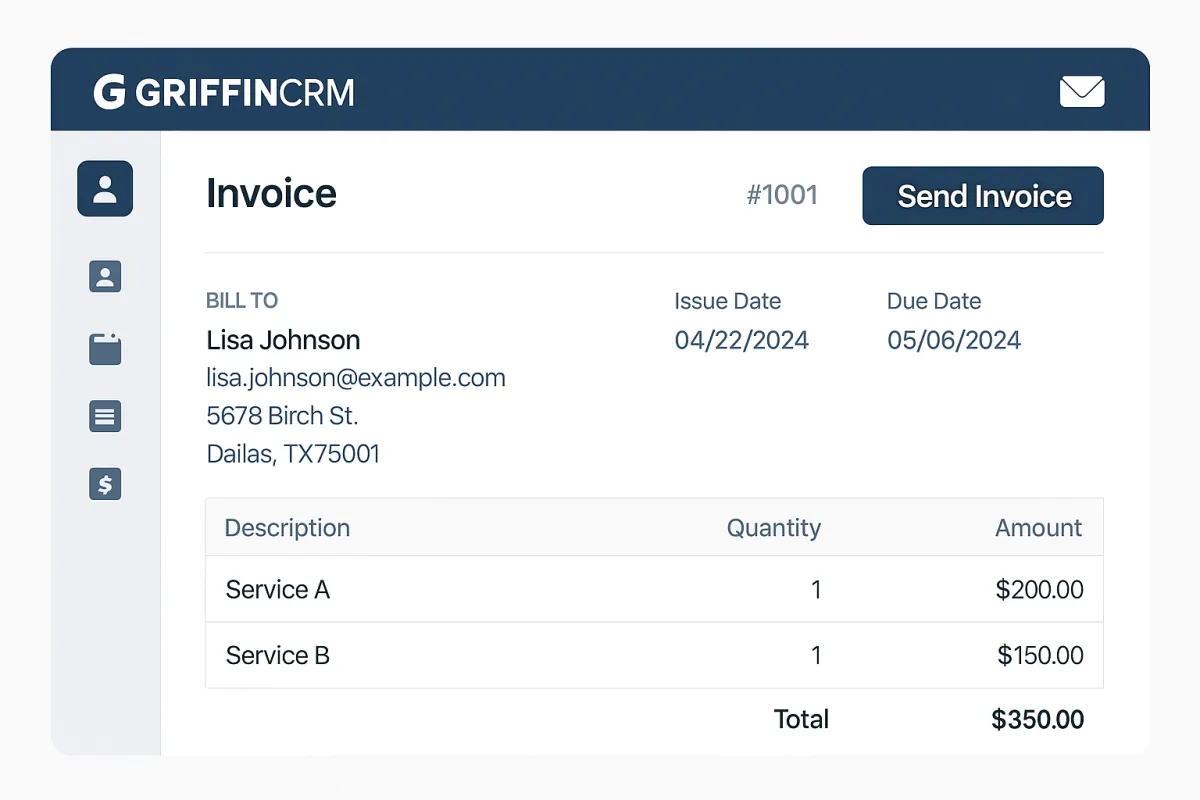Open the contacts card sidebar icon
Image resolution: width=1200 pixels, height=800 pixels.
pyautogui.click(x=105, y=276)
